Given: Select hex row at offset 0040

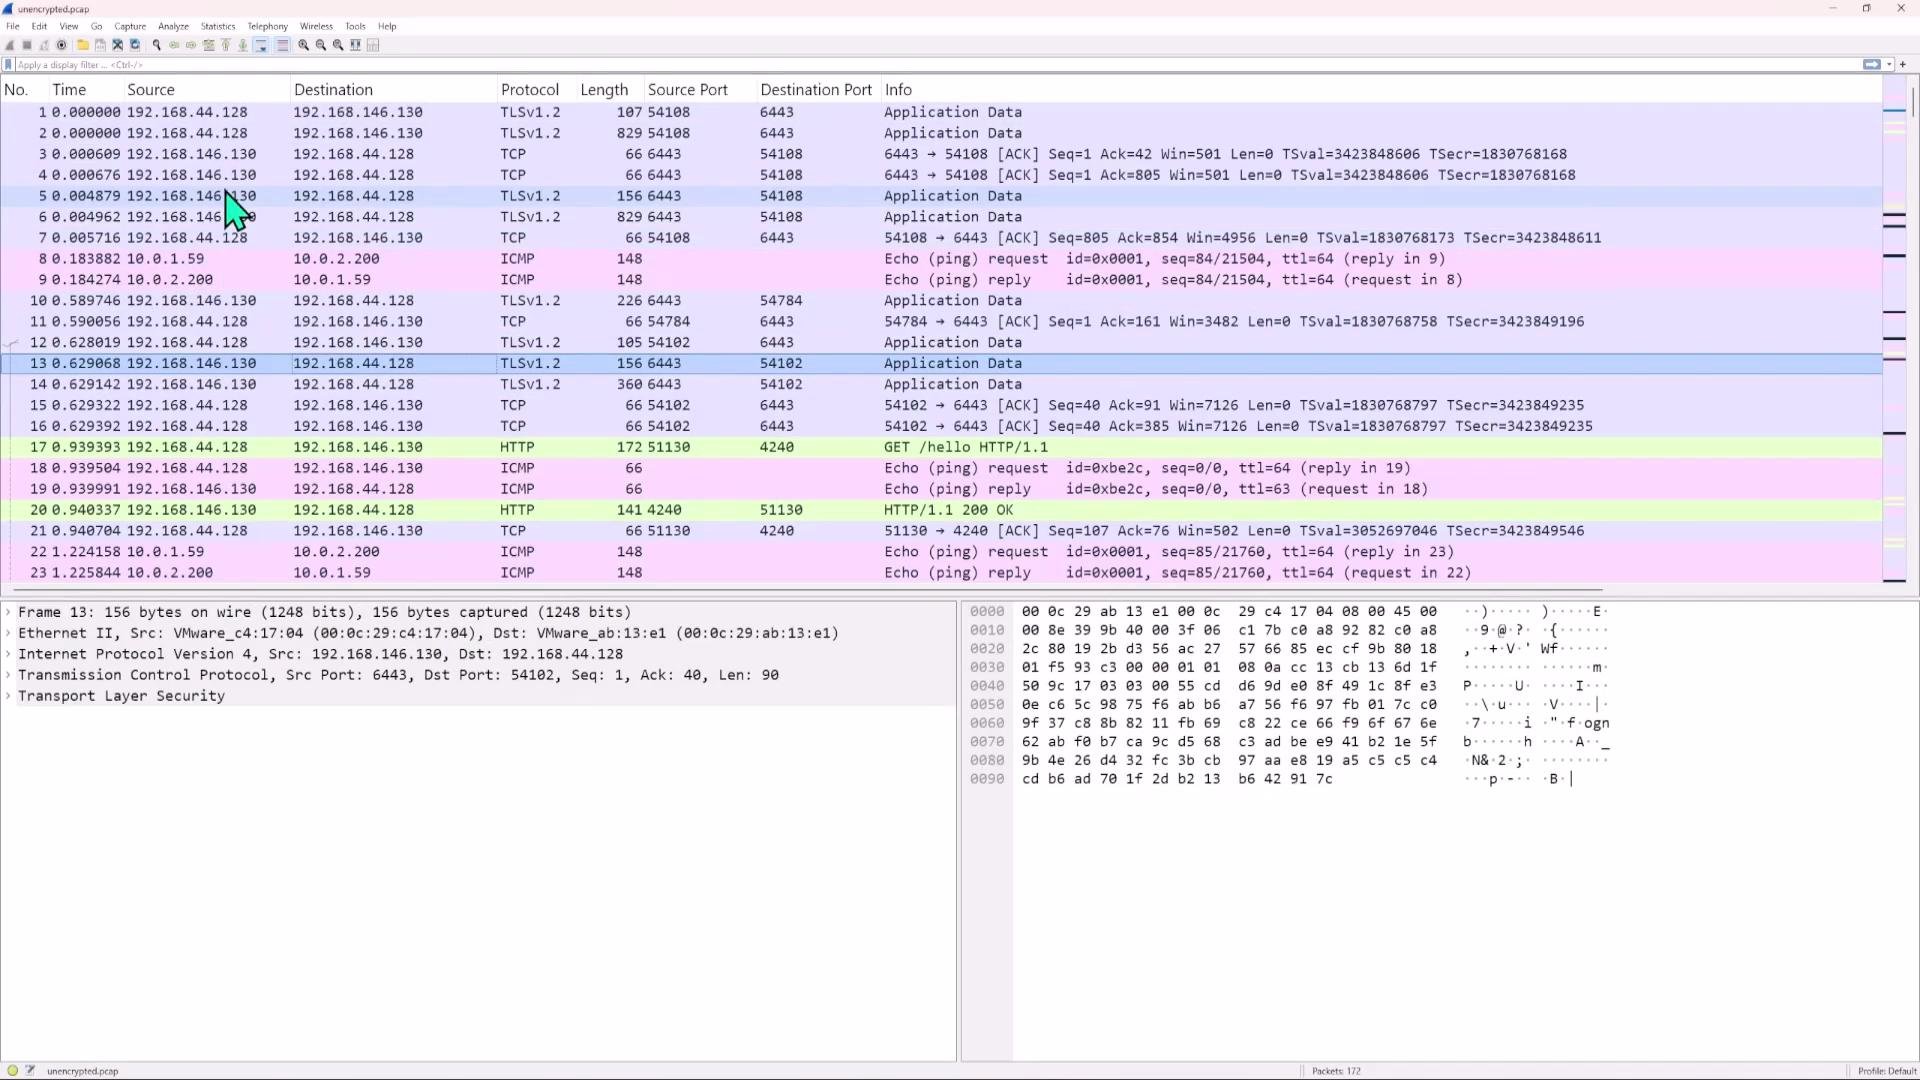Looking at the screenshot, I should pos(1290,686).
